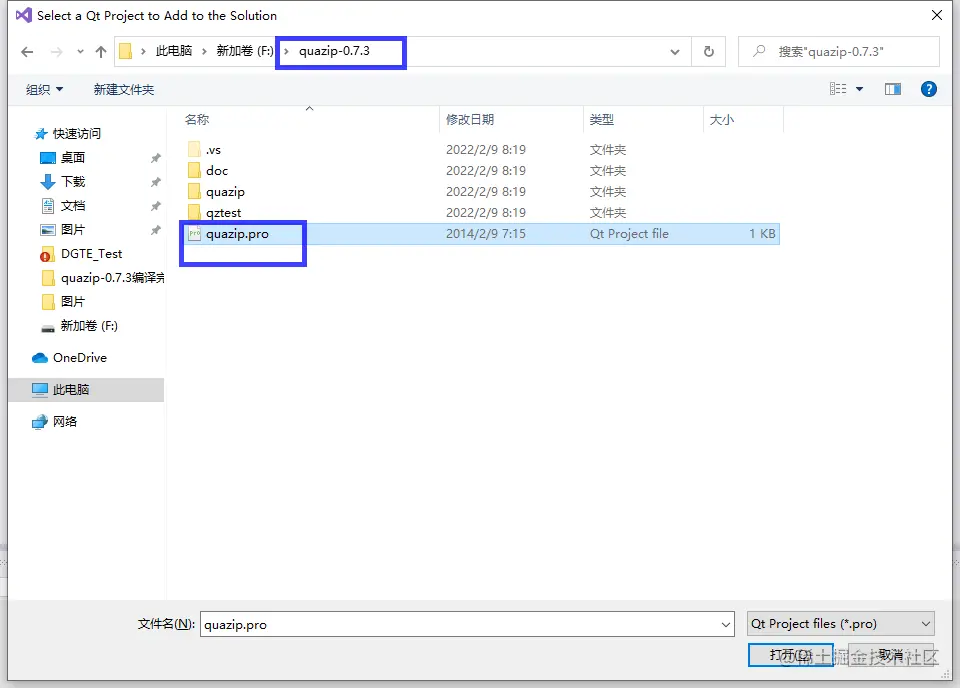Open 快速访问 in sidebar

(x=77, y=133)
